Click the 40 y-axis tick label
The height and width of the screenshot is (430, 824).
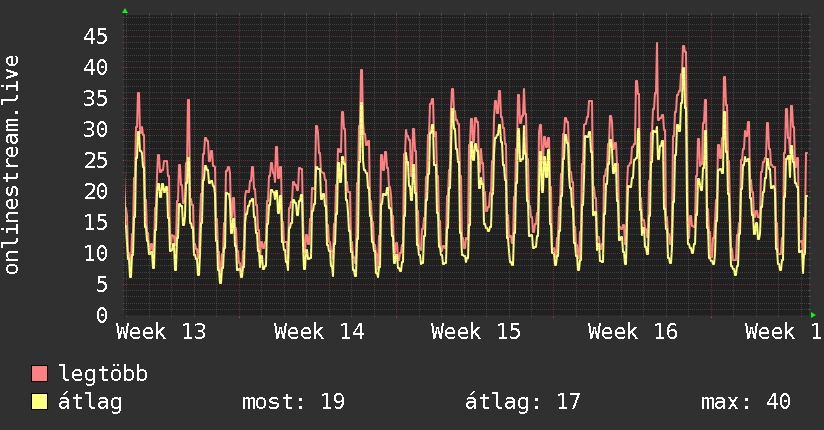pyautogui.click(x=96, y=67)
